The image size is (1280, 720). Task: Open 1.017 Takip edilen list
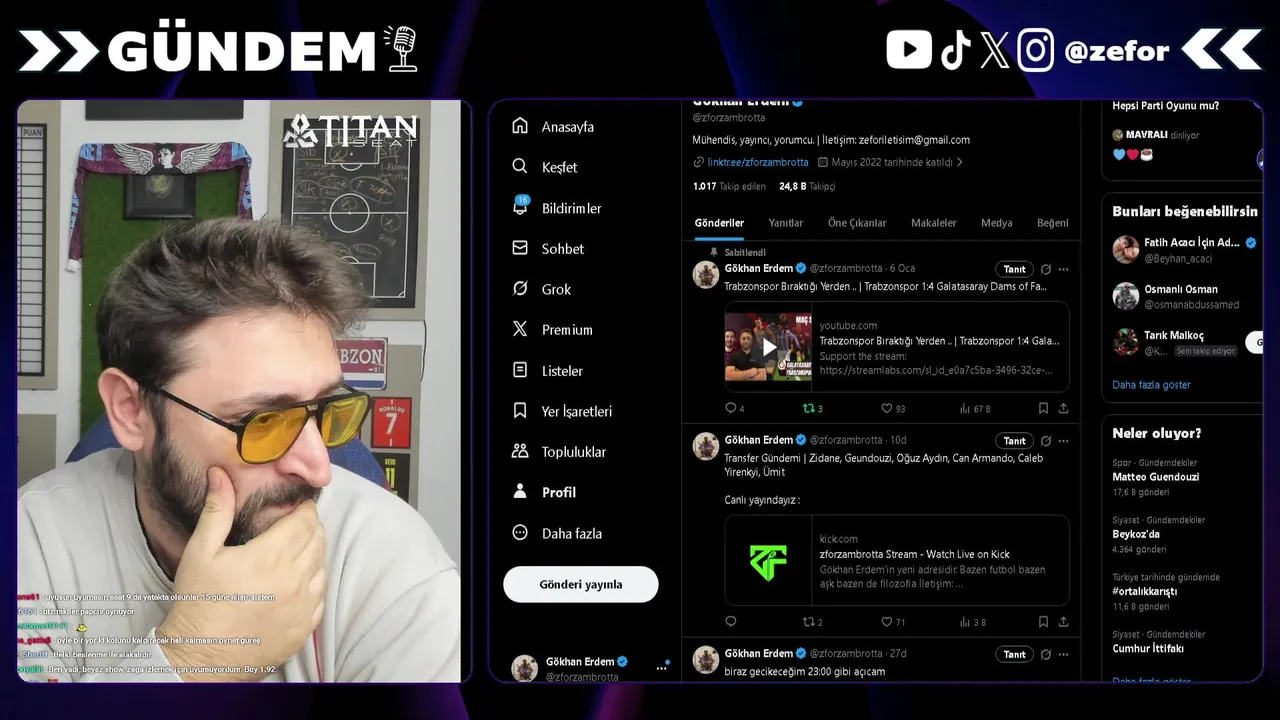coord(729,186)
